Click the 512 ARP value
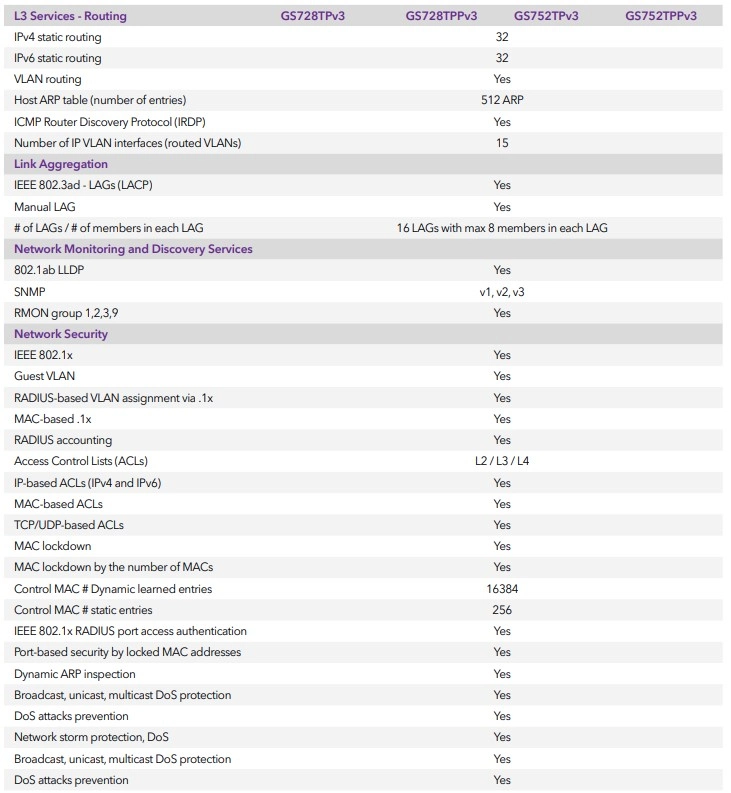731x793 pixels. tap(502, 100)
